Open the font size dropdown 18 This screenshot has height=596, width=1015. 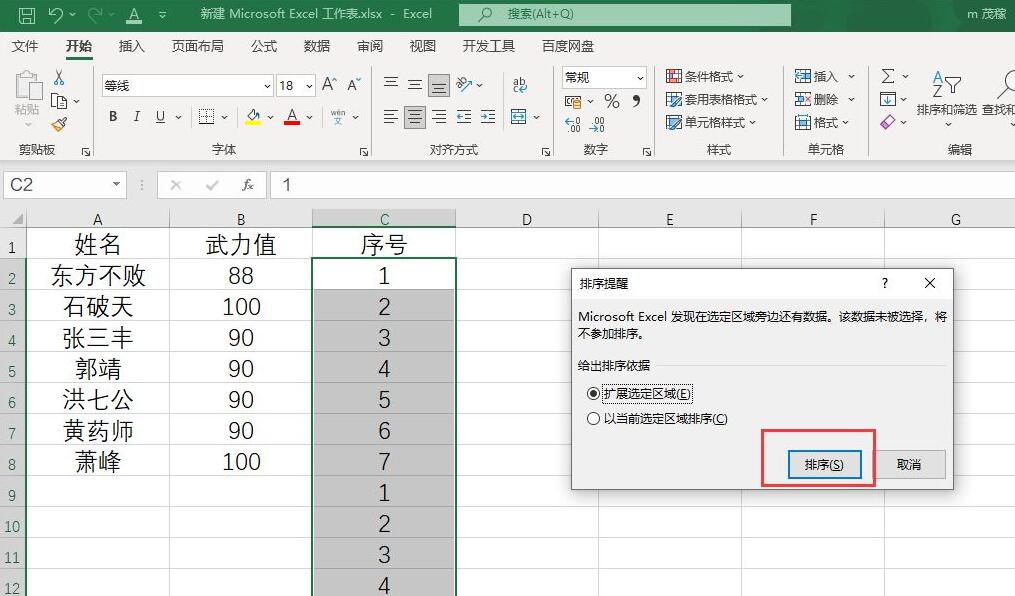point(309,85)
